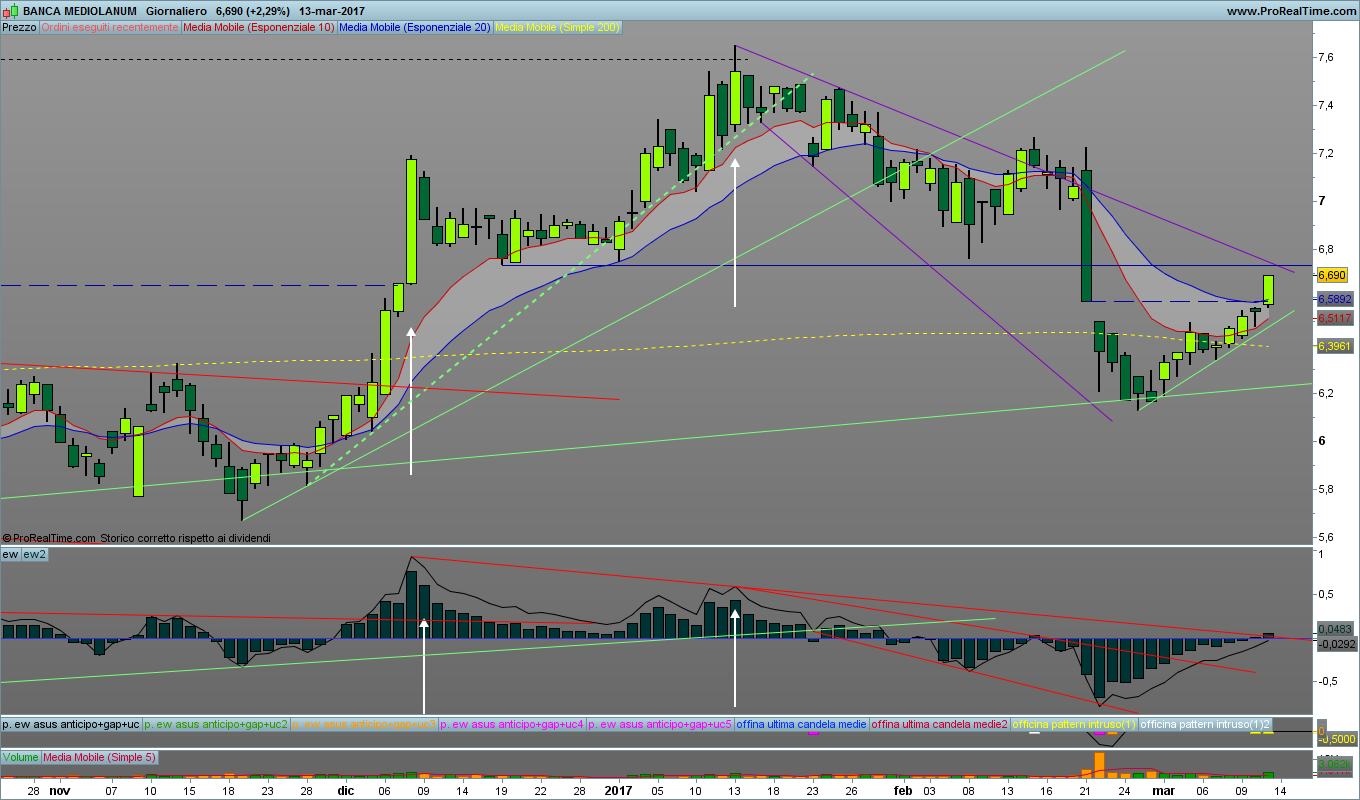Click the -0,5000 pattern panel value
The width and height of the screenshot is (1360, 800).
(x=1336, y=739)
